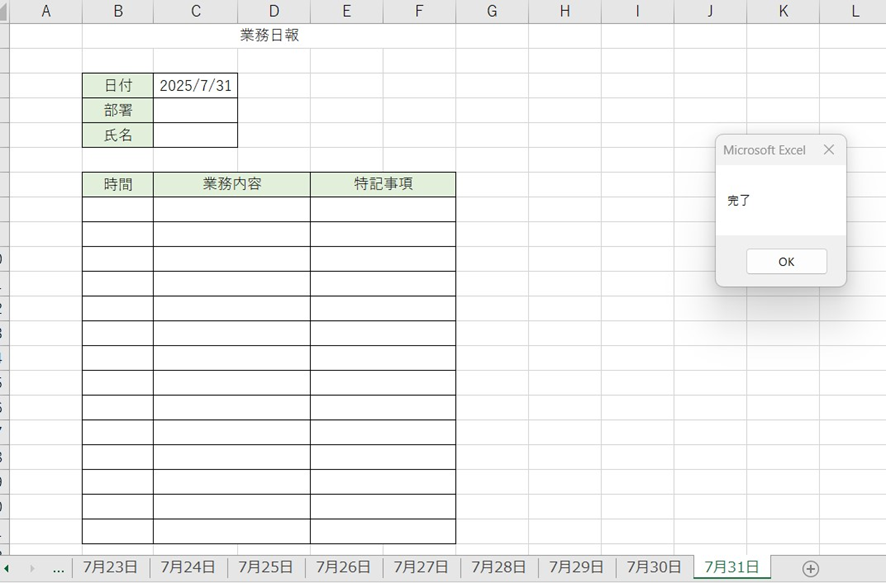This screenshot has width=886, height=583.
Task: Select the active 7月31日 sheet tab
Action: 731,567
